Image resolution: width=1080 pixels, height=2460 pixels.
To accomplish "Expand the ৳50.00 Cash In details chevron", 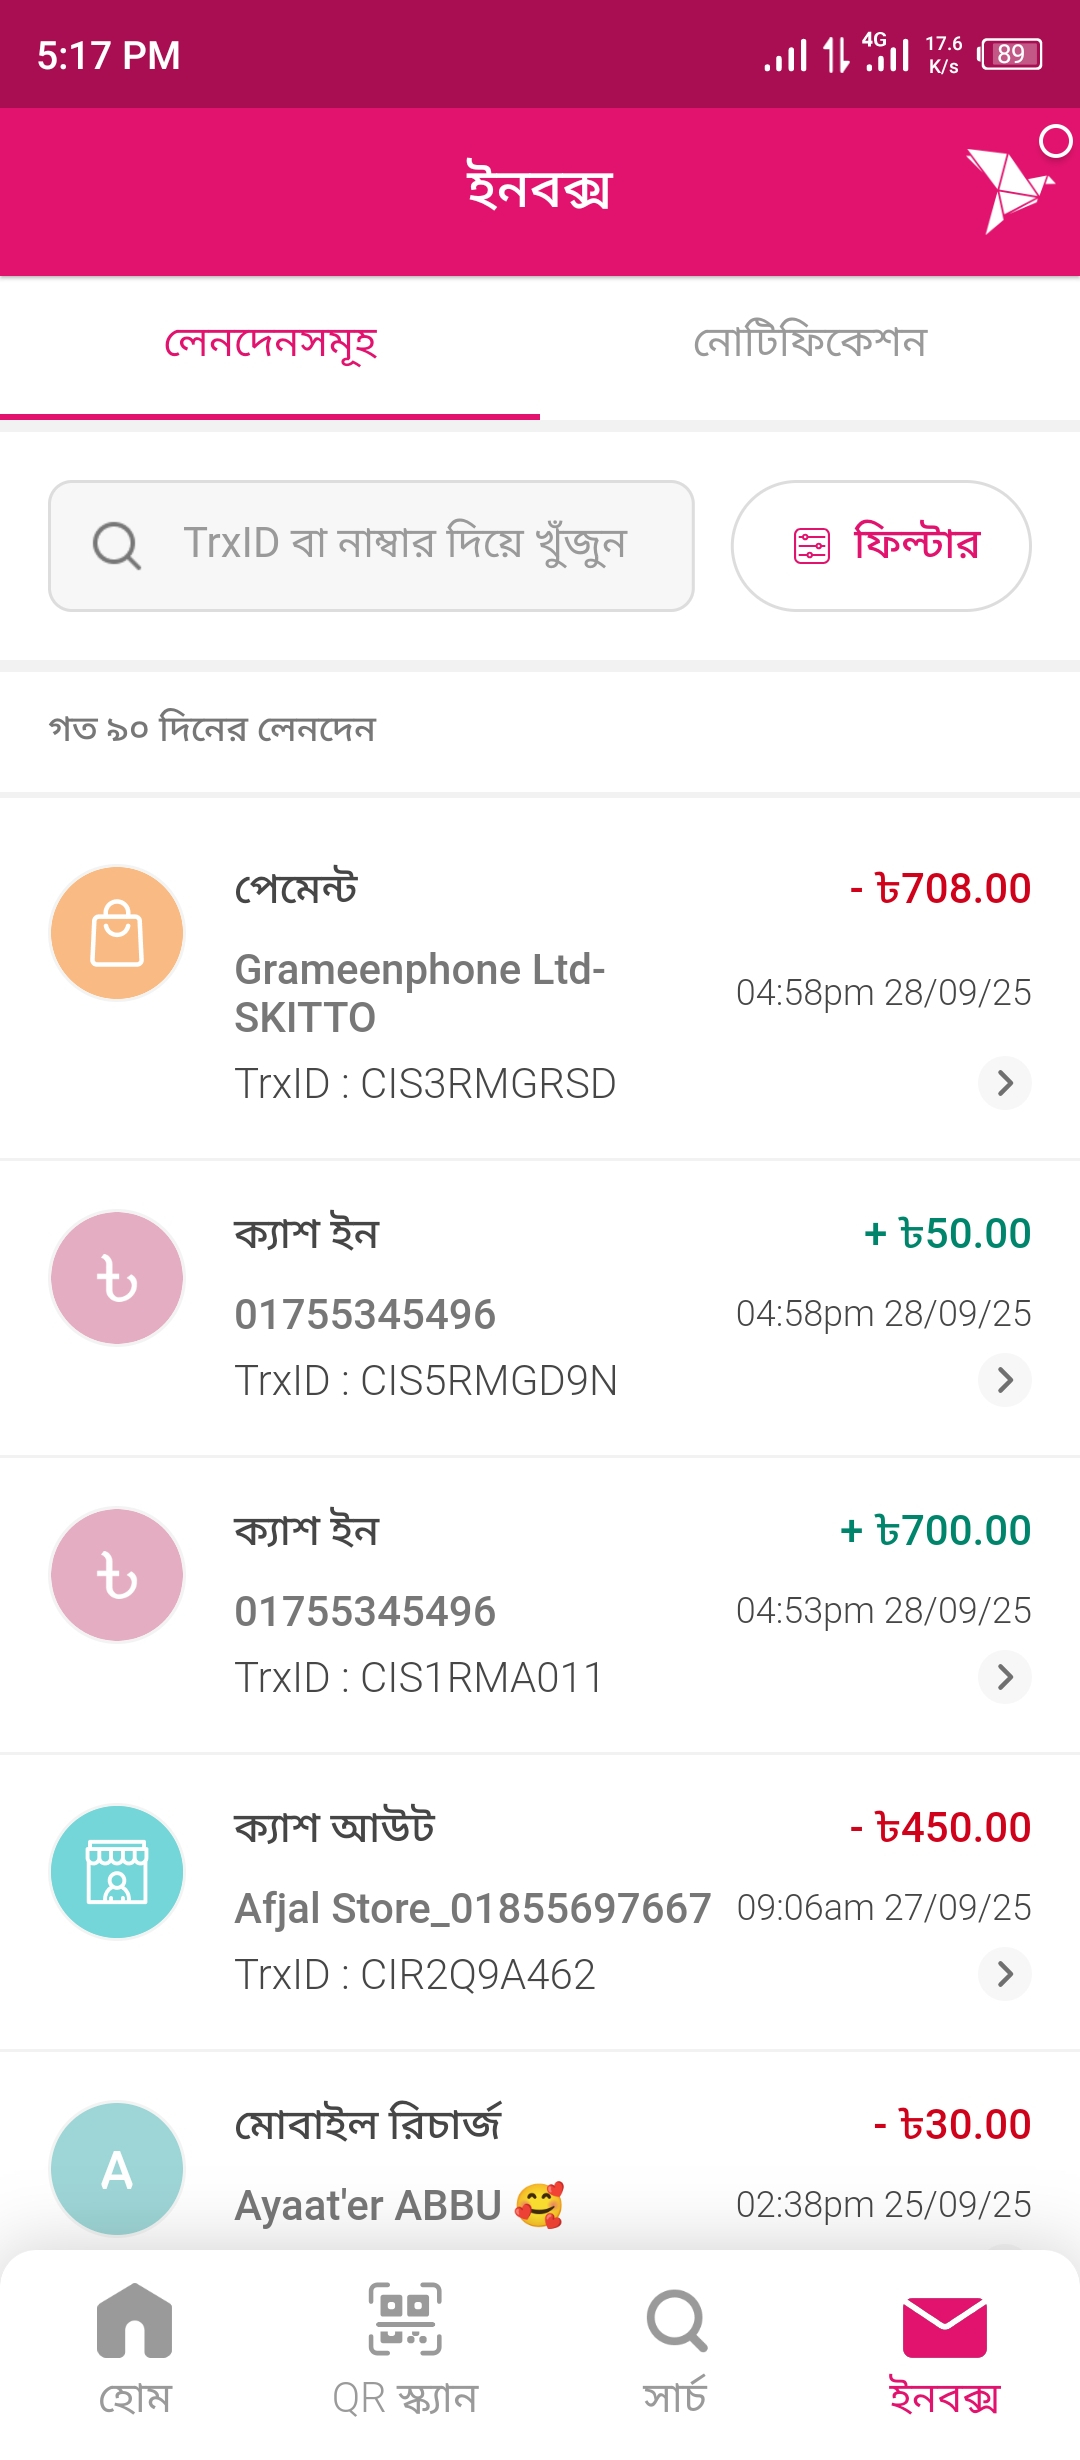I will pos(1005,1380).
